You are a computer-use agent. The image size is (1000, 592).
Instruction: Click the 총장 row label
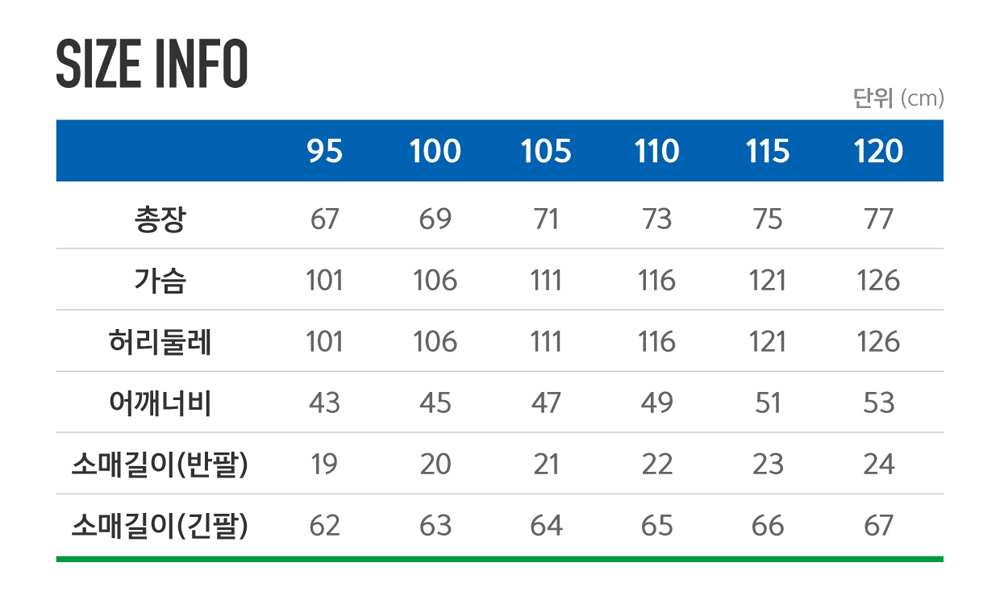pos(159,219)
